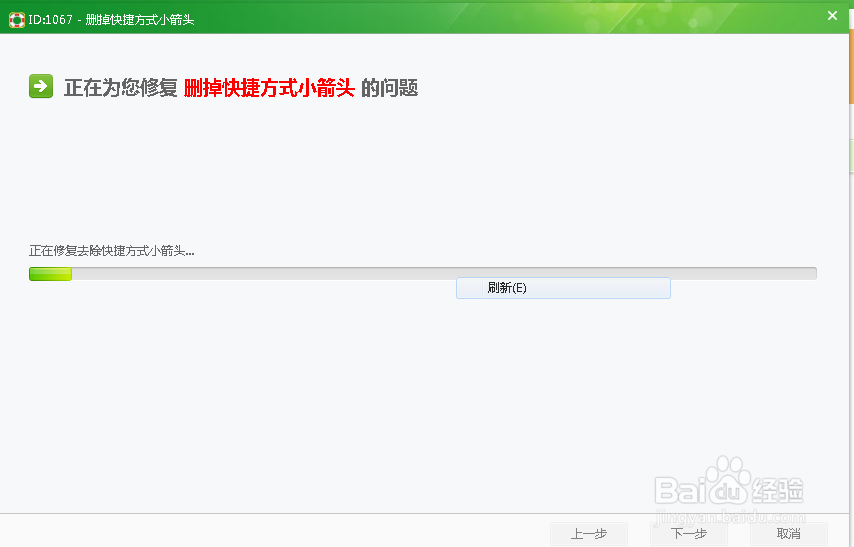Screen dimensions: 854x547
Task: Click status text 正在修复去除快捷方式小箭头...
Action: point(112,251)
